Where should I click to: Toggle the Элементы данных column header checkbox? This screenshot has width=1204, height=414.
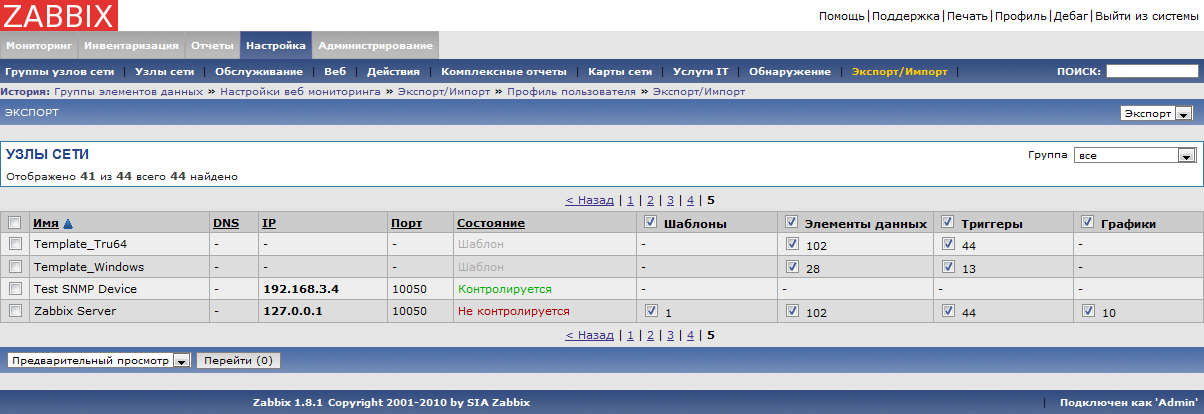792,222
